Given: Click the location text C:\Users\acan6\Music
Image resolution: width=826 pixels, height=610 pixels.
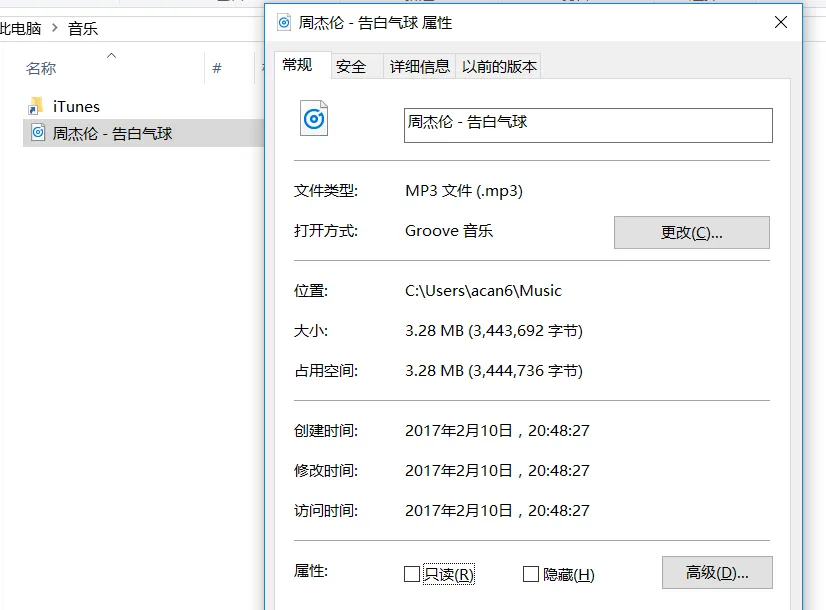Looking at the screenshot, I should pyautogui.click(x=483, y=291).
